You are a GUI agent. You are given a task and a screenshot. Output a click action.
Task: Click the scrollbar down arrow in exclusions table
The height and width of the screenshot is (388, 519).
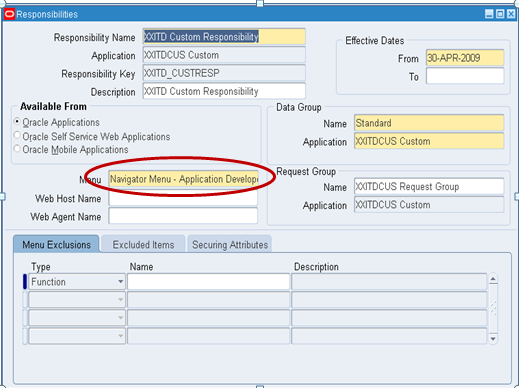(493, 339)
